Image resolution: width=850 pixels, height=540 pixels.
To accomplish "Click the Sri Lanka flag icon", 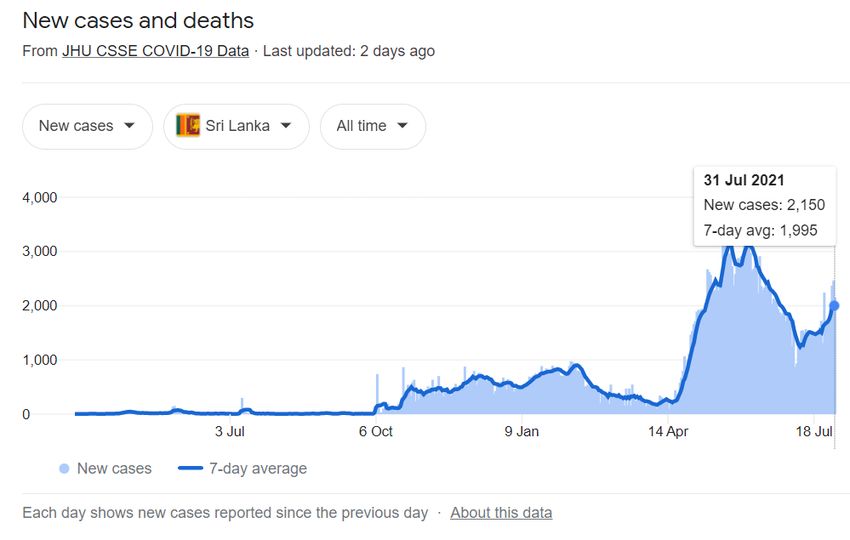I will [x=188, y=125].
